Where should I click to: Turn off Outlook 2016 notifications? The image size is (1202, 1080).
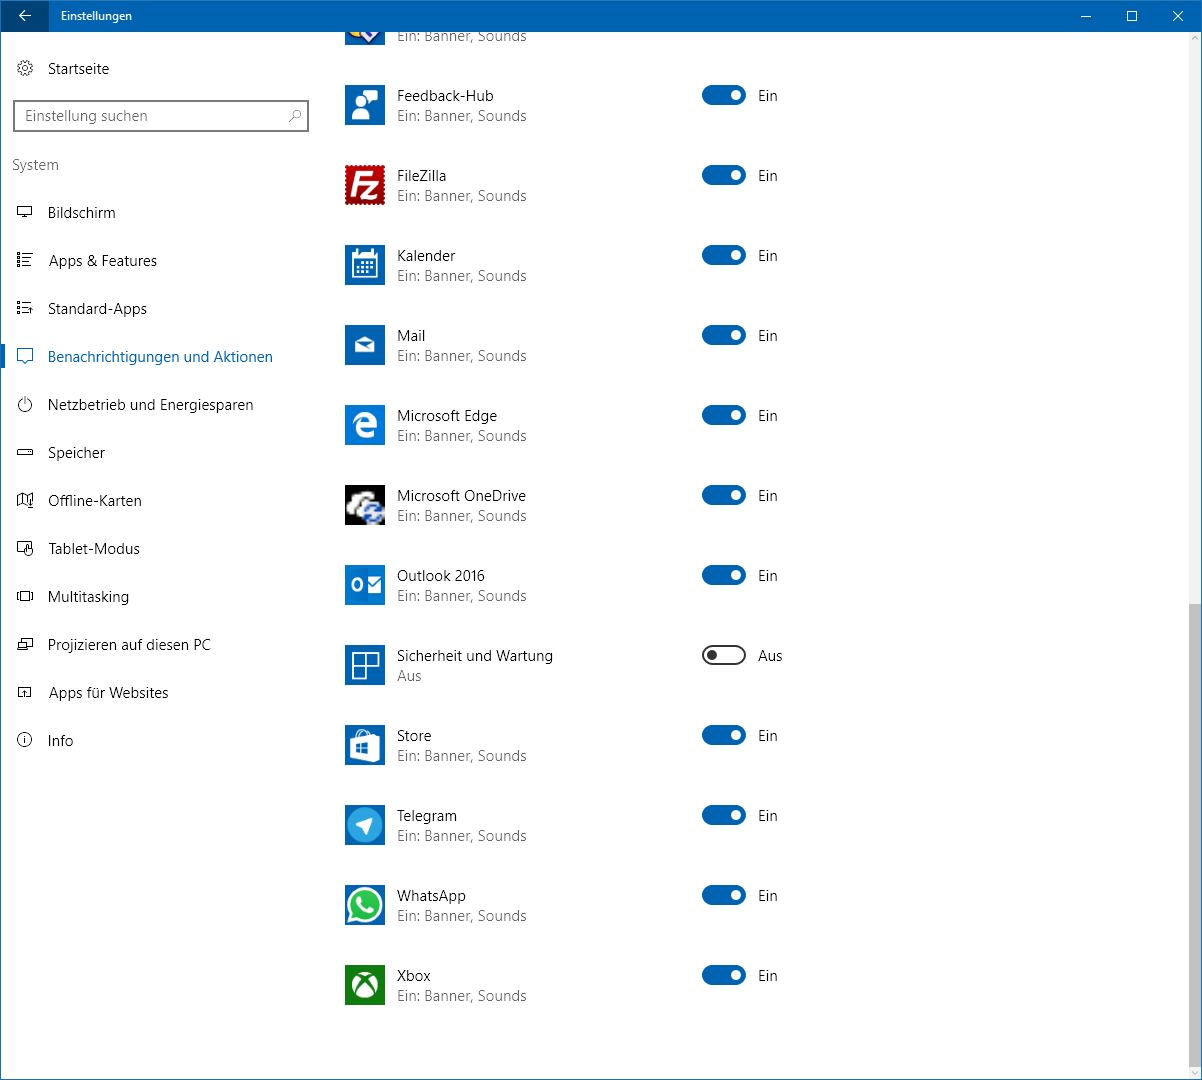click(724, 575)
